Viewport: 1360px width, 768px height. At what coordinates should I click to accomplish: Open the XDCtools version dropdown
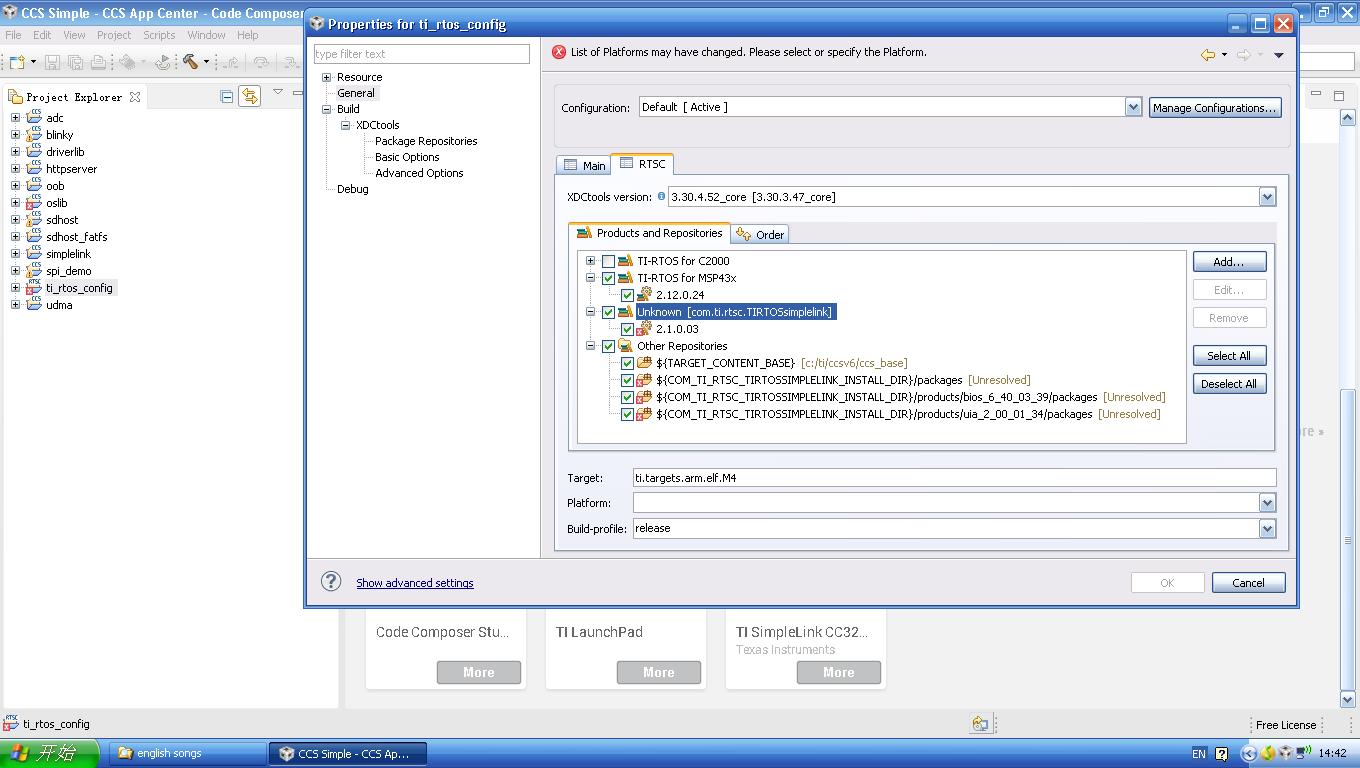pos(1267,197)
